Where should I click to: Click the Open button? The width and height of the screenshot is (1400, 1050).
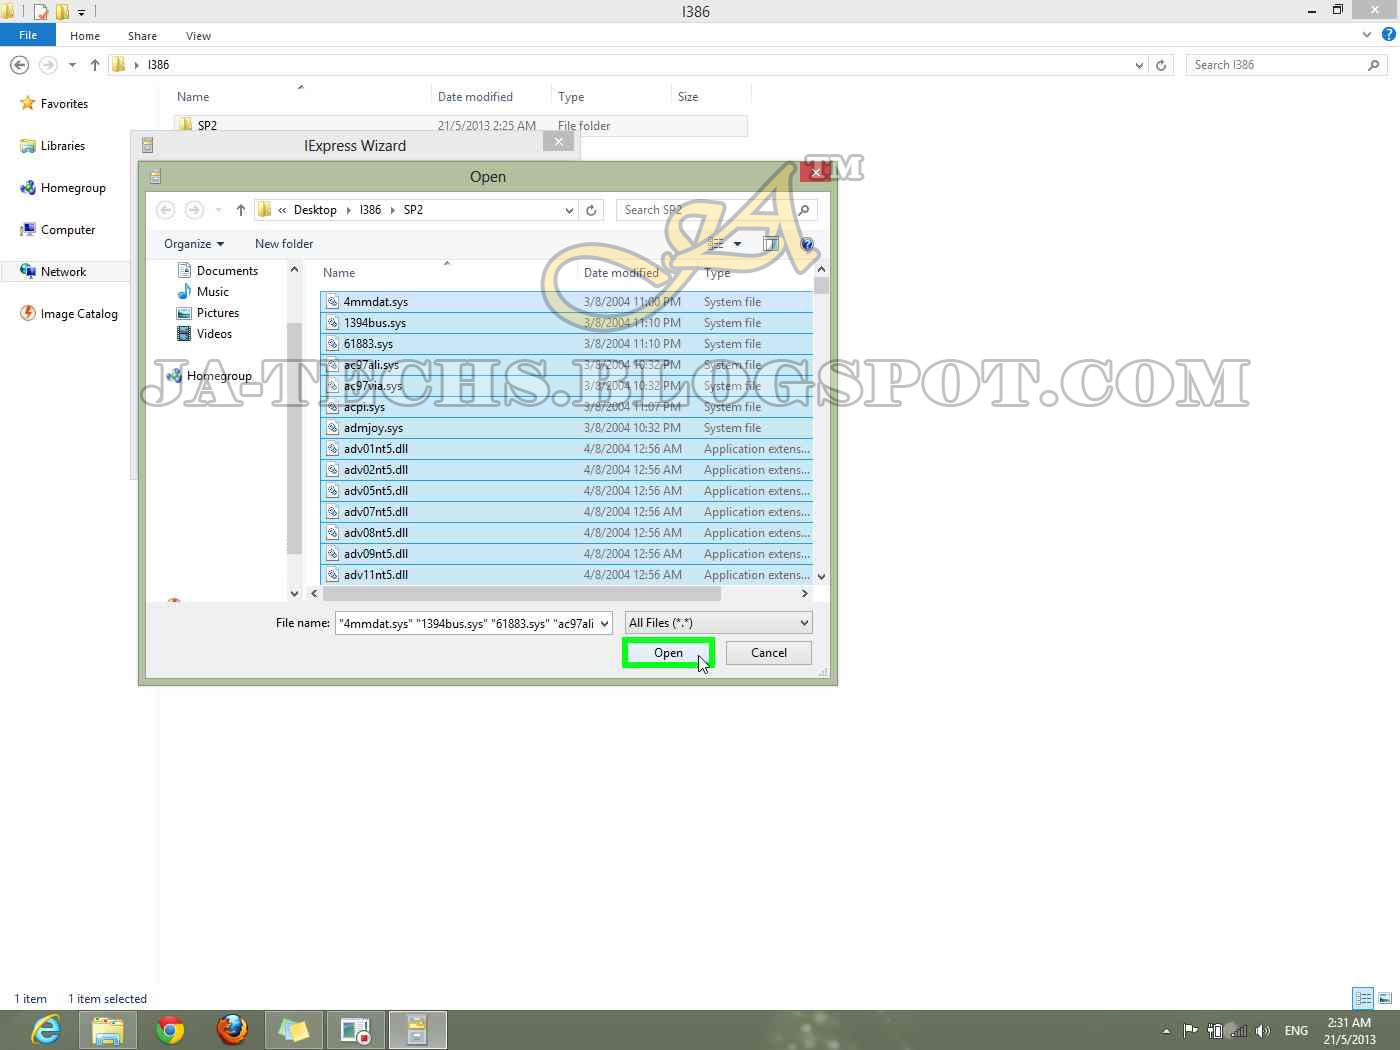click(668, 652)
